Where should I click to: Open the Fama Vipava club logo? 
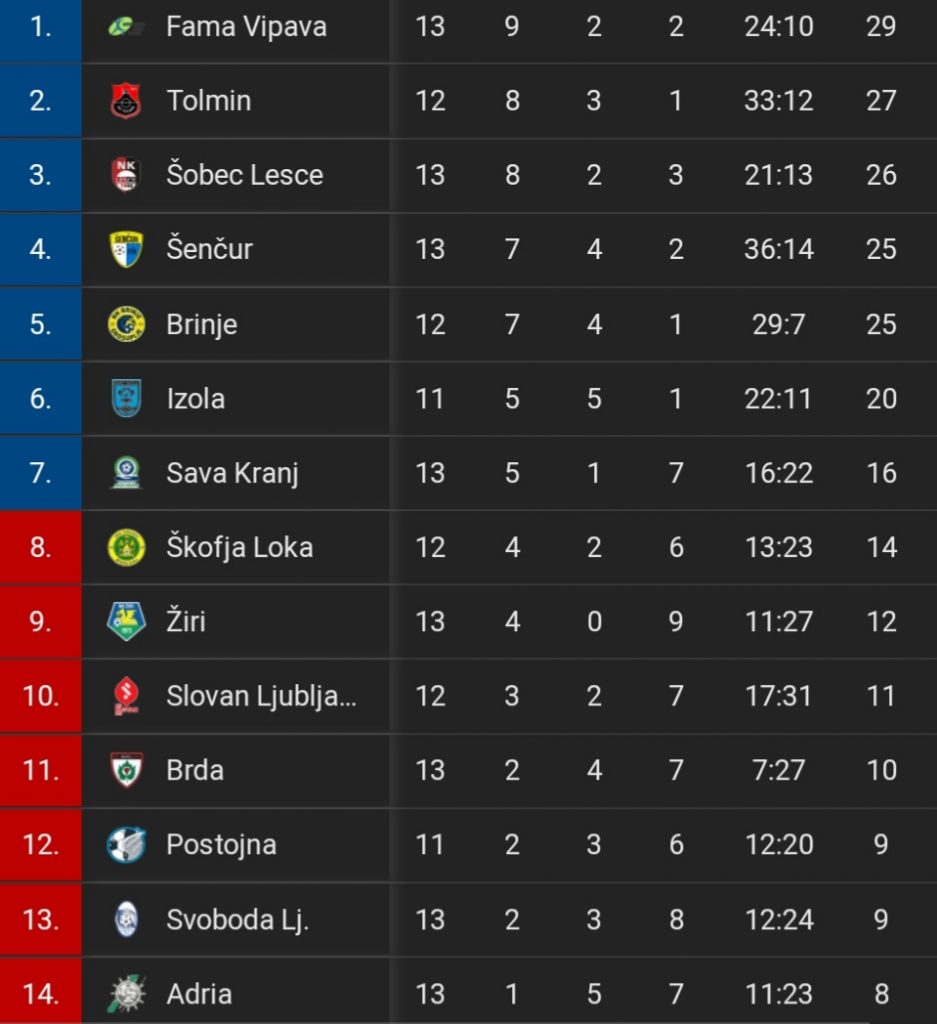126,27
